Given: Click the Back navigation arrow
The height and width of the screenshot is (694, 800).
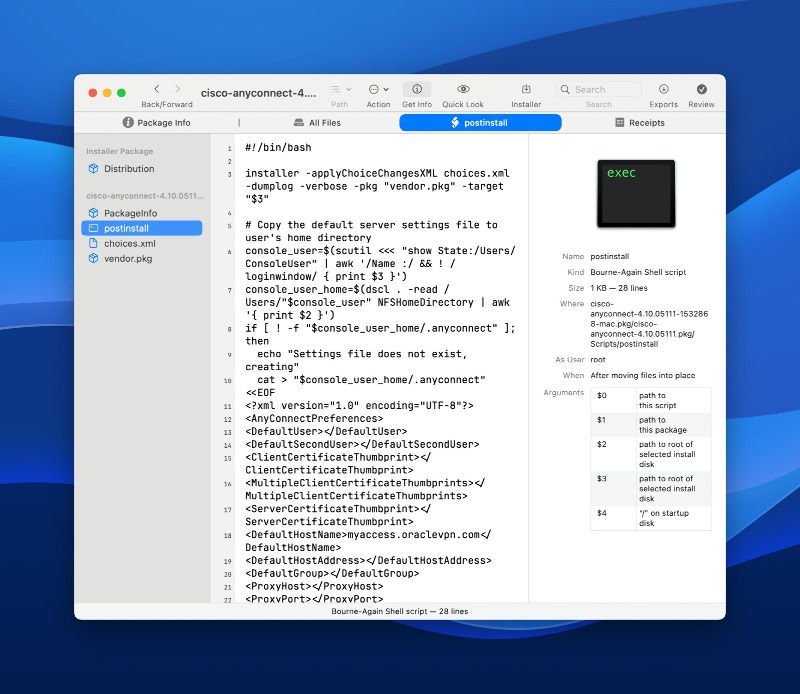Looking at the screenshot, I should 156,89.
